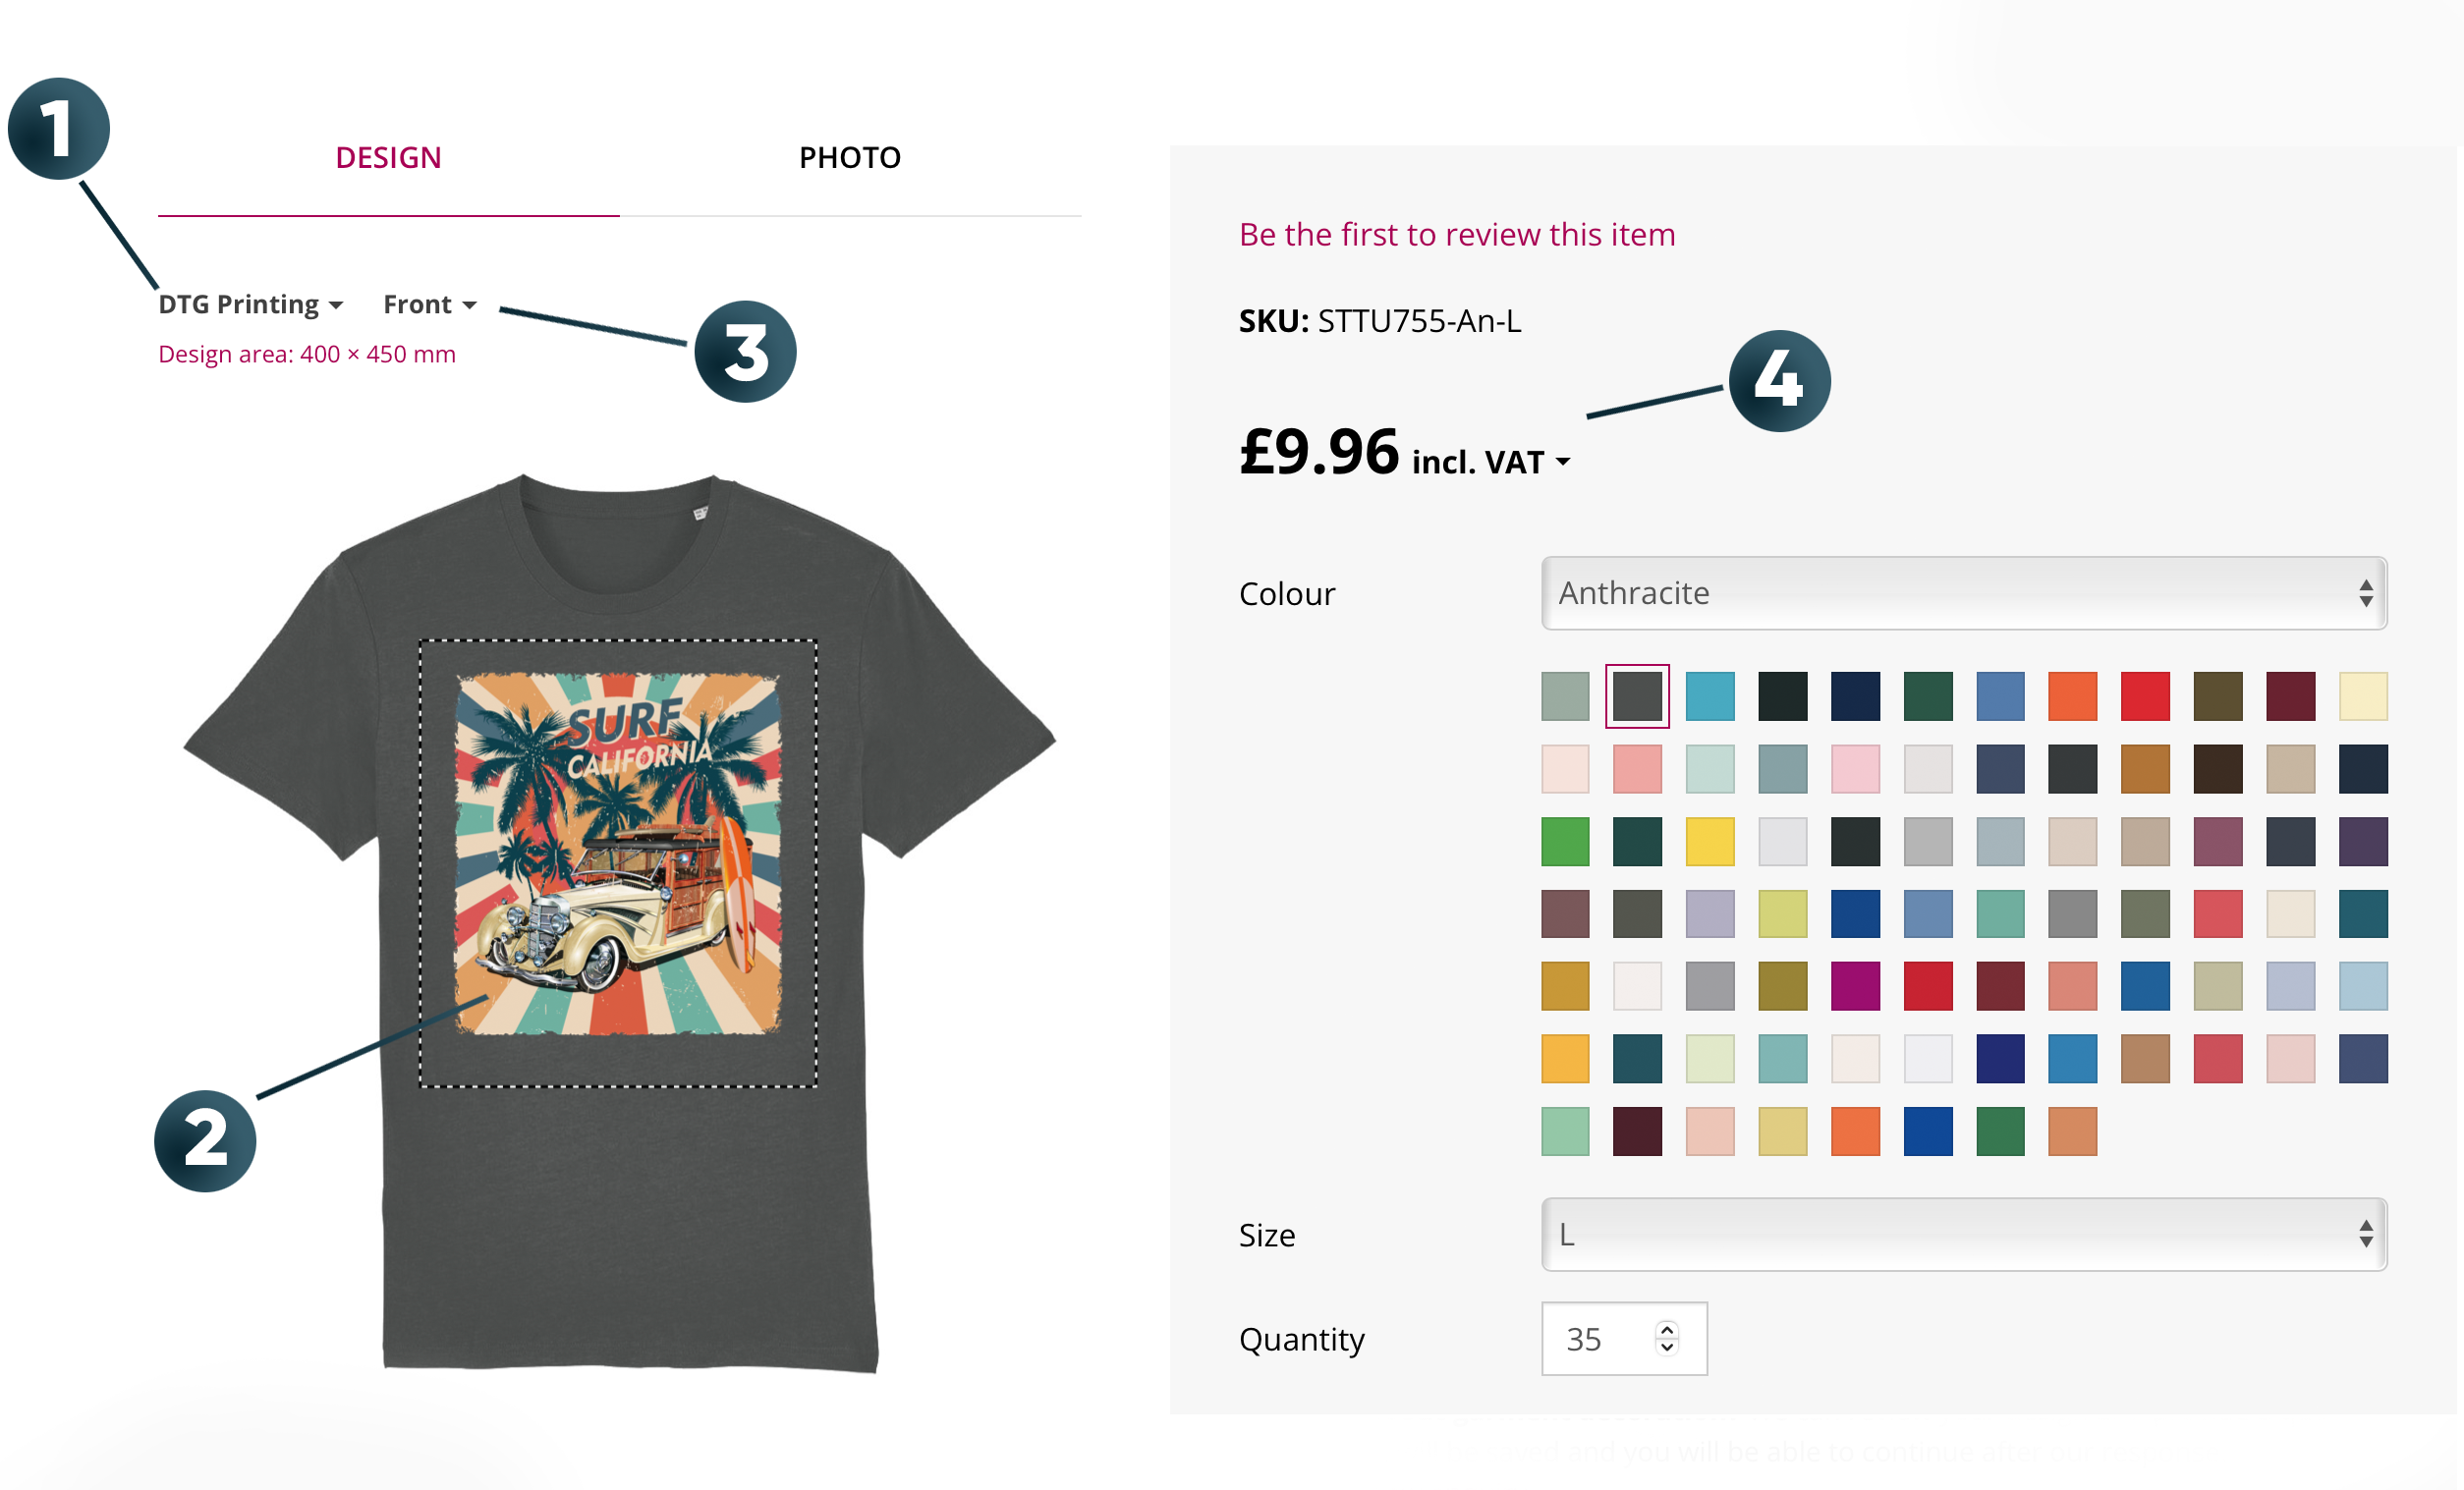Switch to the PHOTO tab
Screen dimensions: 2464x1490
click(849, 158)
